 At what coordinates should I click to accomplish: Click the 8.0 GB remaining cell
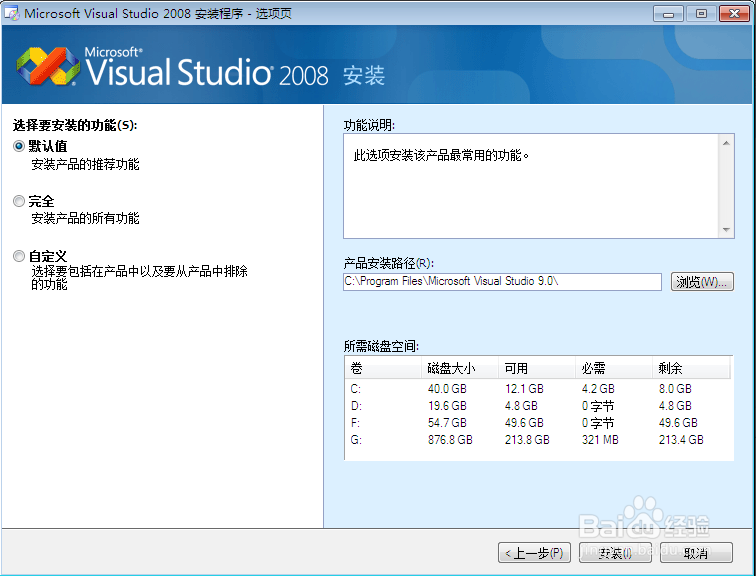675,388
